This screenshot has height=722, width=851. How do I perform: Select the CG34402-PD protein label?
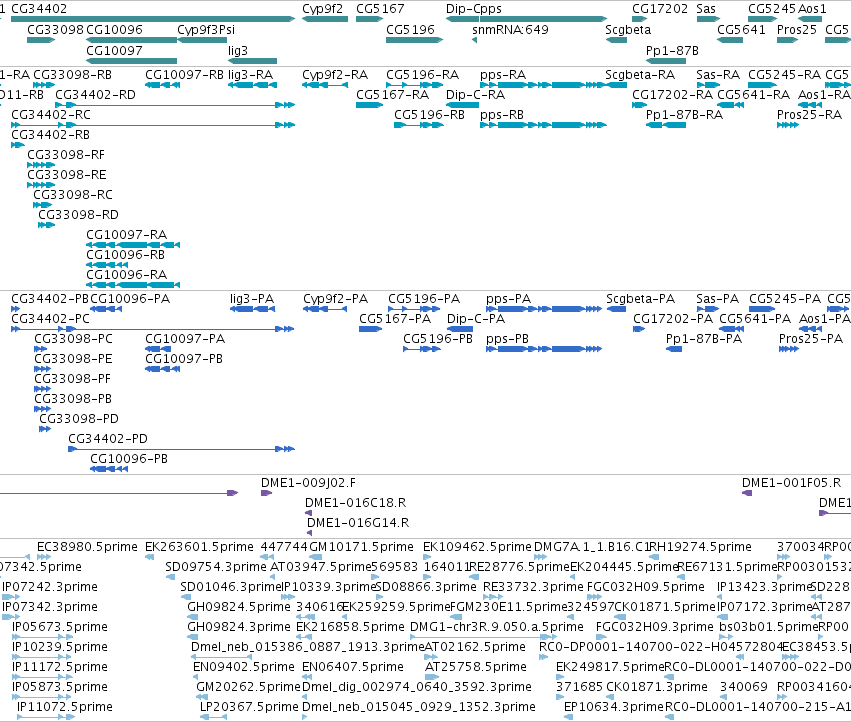(108, 439)
